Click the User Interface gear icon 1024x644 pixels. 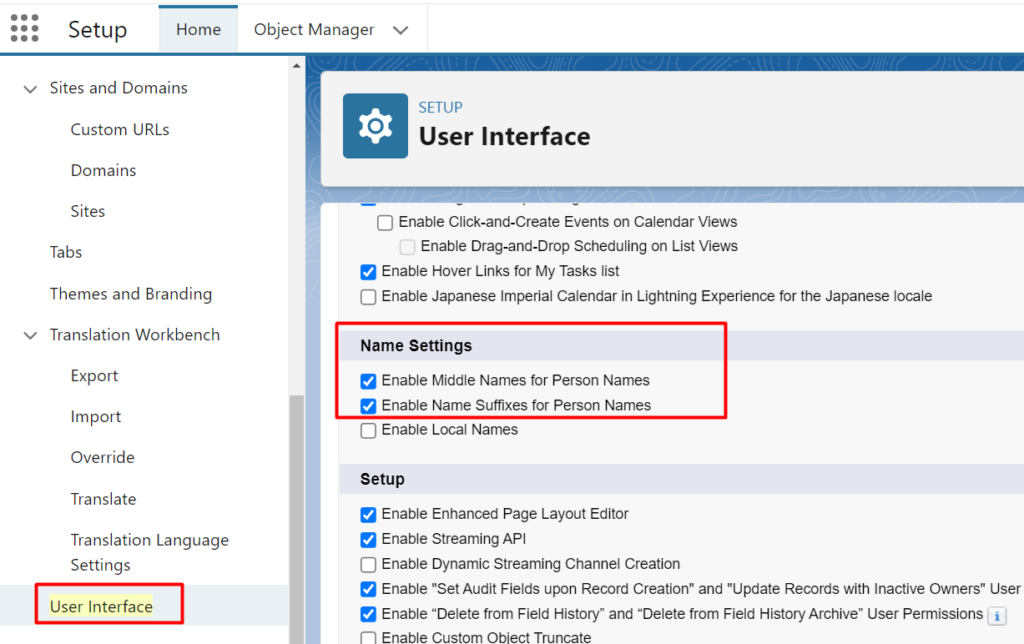[x=375, y=126]
